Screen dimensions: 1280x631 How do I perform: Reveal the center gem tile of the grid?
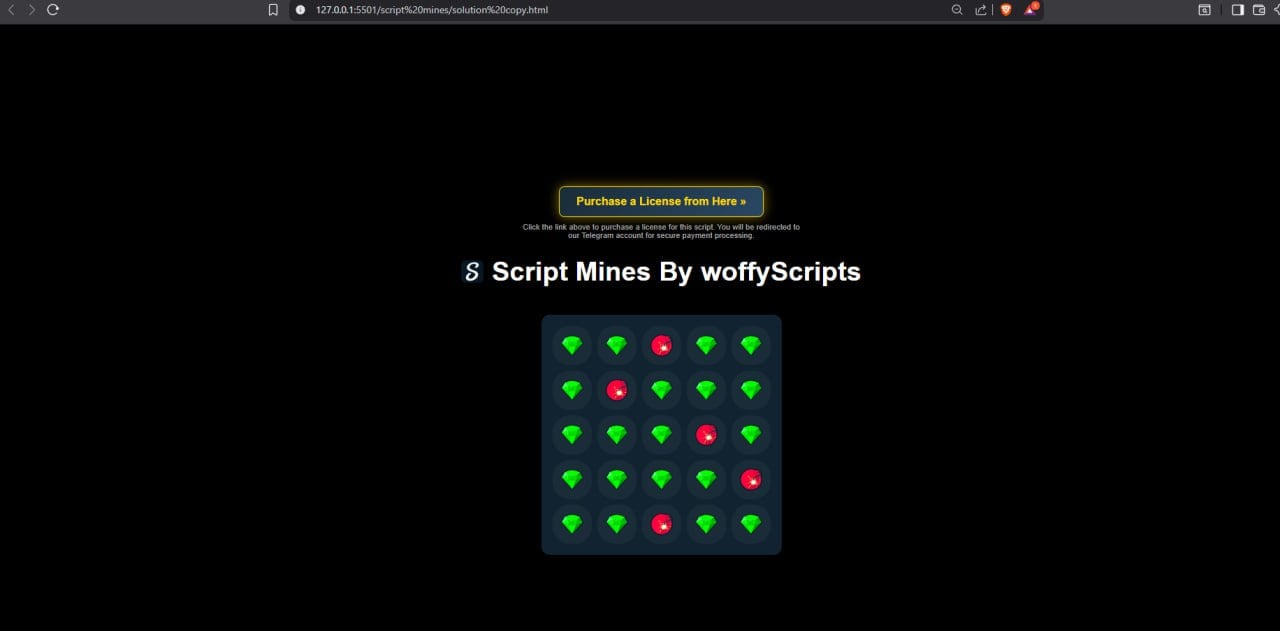tap(661, 435)
